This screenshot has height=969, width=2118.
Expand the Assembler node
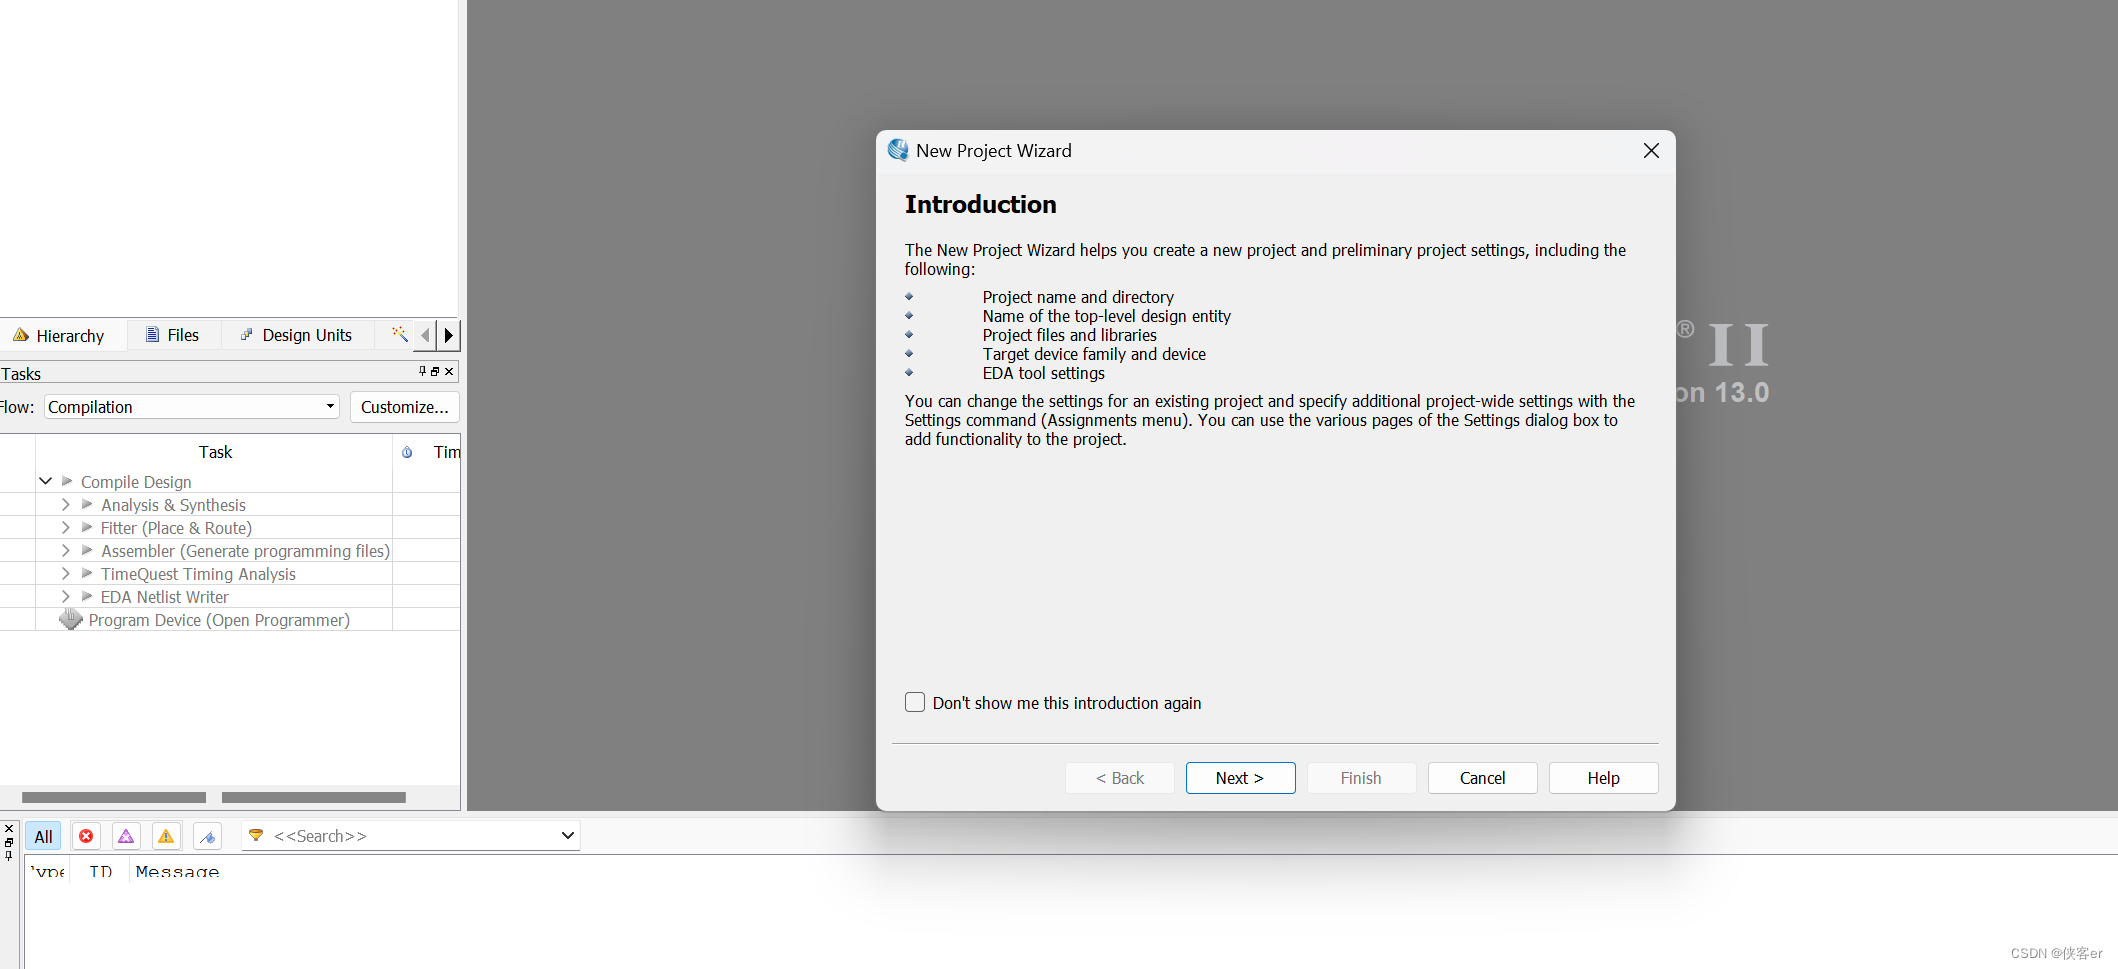pyautogui.click(x=65, y=550)
